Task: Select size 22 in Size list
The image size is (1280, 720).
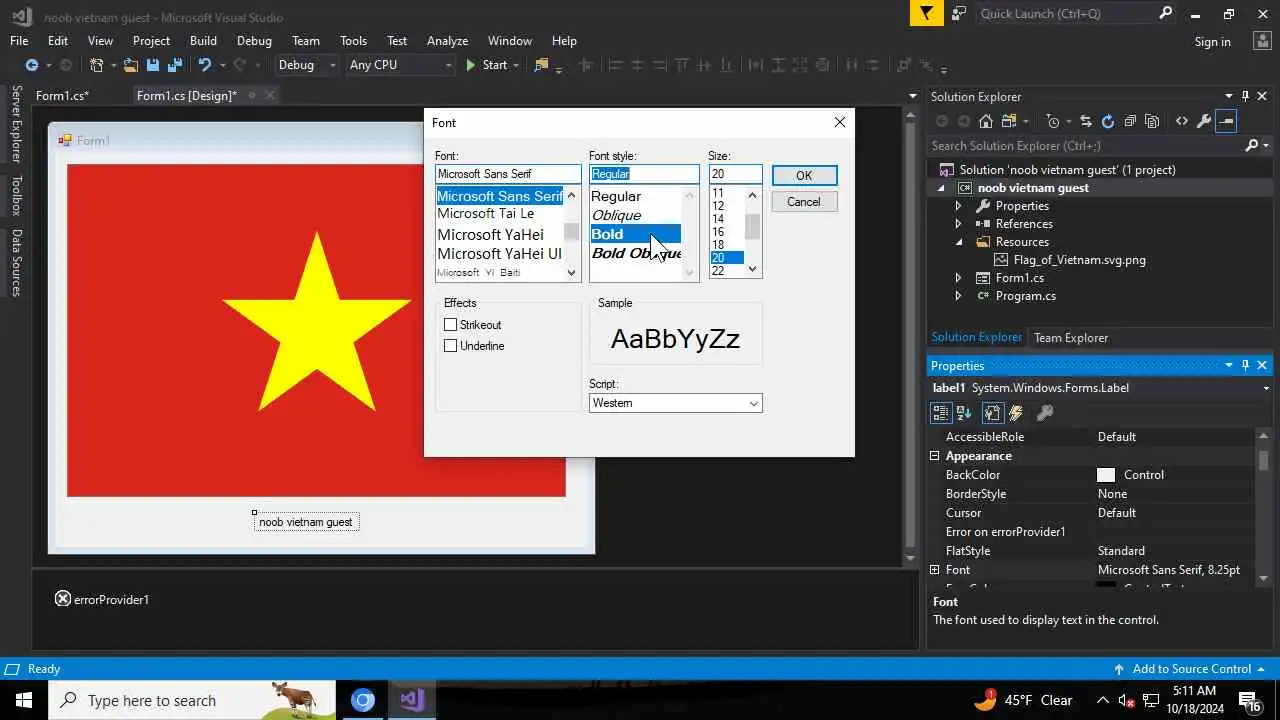Action: [726, 271]
